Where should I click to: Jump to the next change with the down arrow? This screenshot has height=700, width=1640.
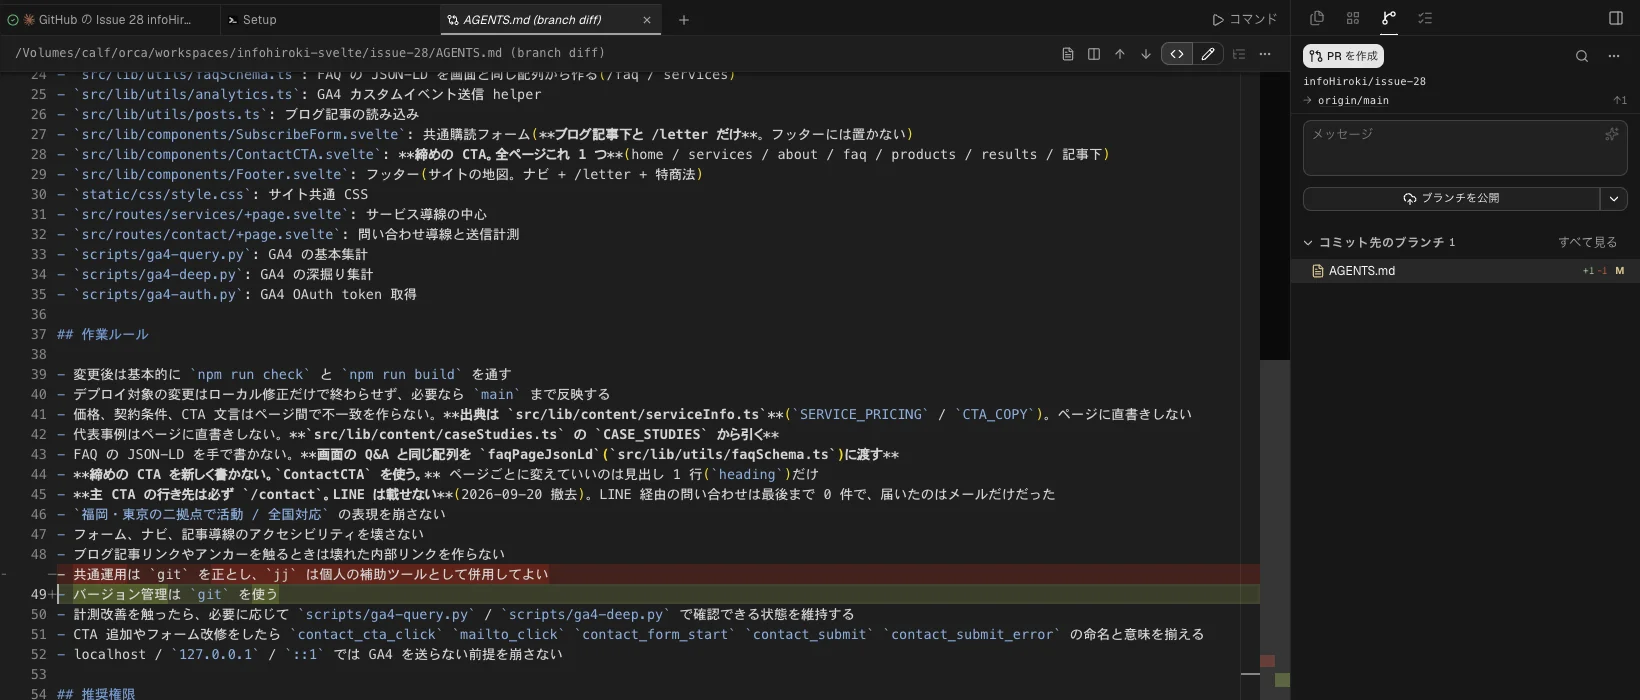click(1146, 54)
